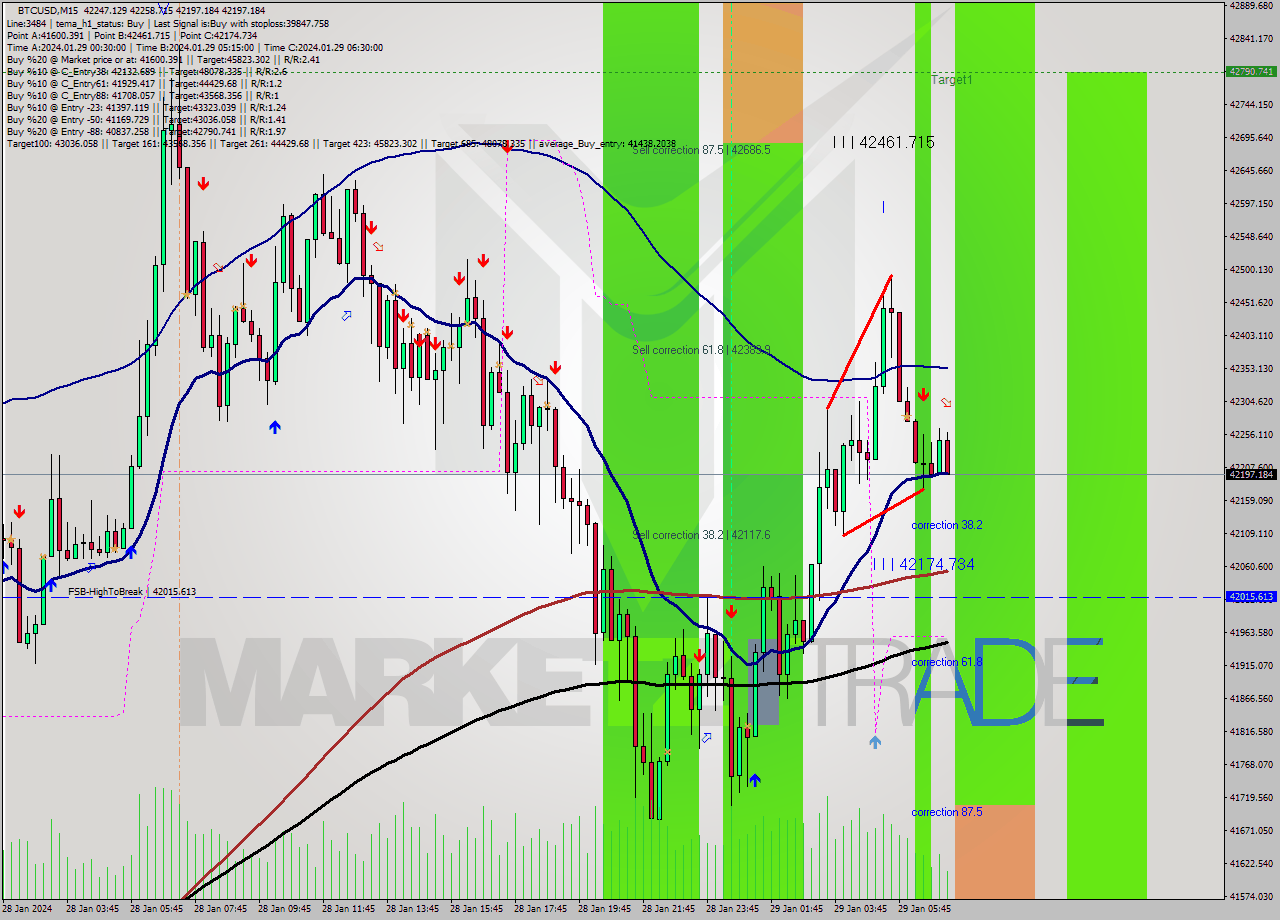Click the 42841.170 price axis label
Viewport: 1280px width, 920px height.
(1251, 39)
